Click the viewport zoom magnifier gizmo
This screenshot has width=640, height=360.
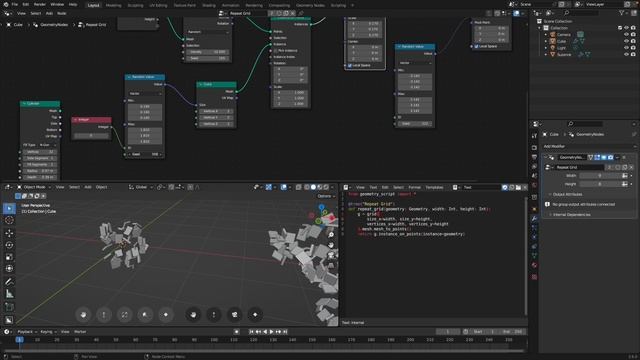coord(331,235)
